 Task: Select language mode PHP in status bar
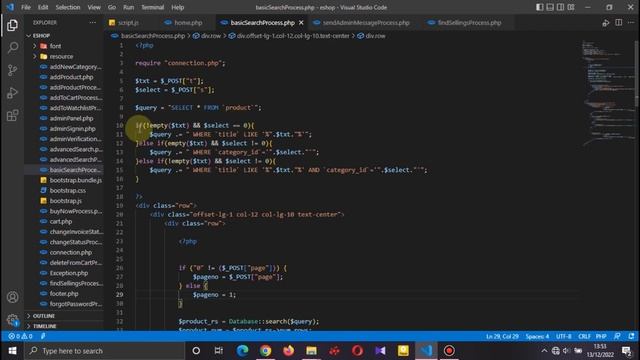coord(601,336)
